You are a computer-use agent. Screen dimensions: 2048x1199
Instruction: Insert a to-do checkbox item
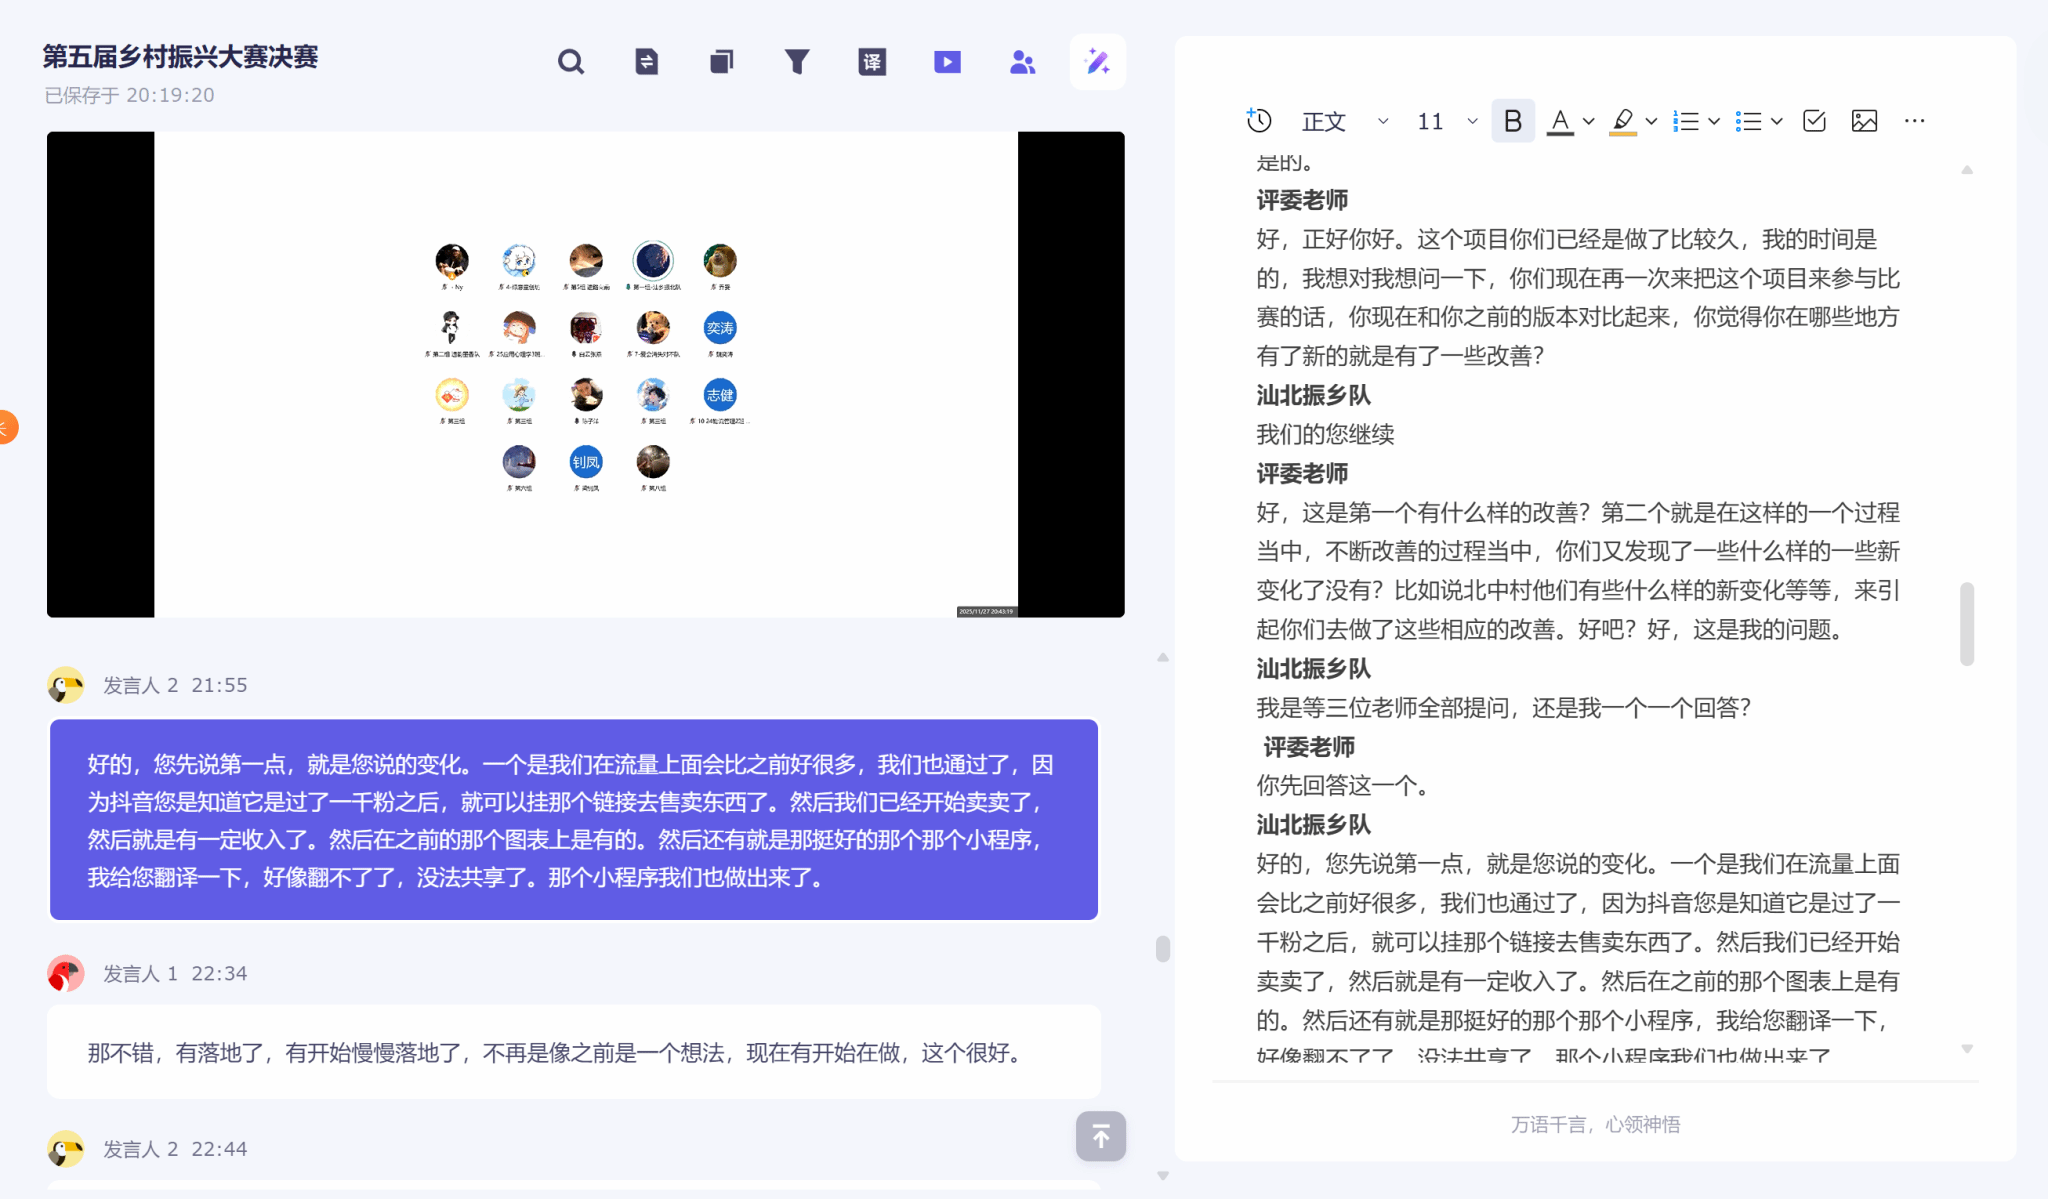[x=1814, y=121]
